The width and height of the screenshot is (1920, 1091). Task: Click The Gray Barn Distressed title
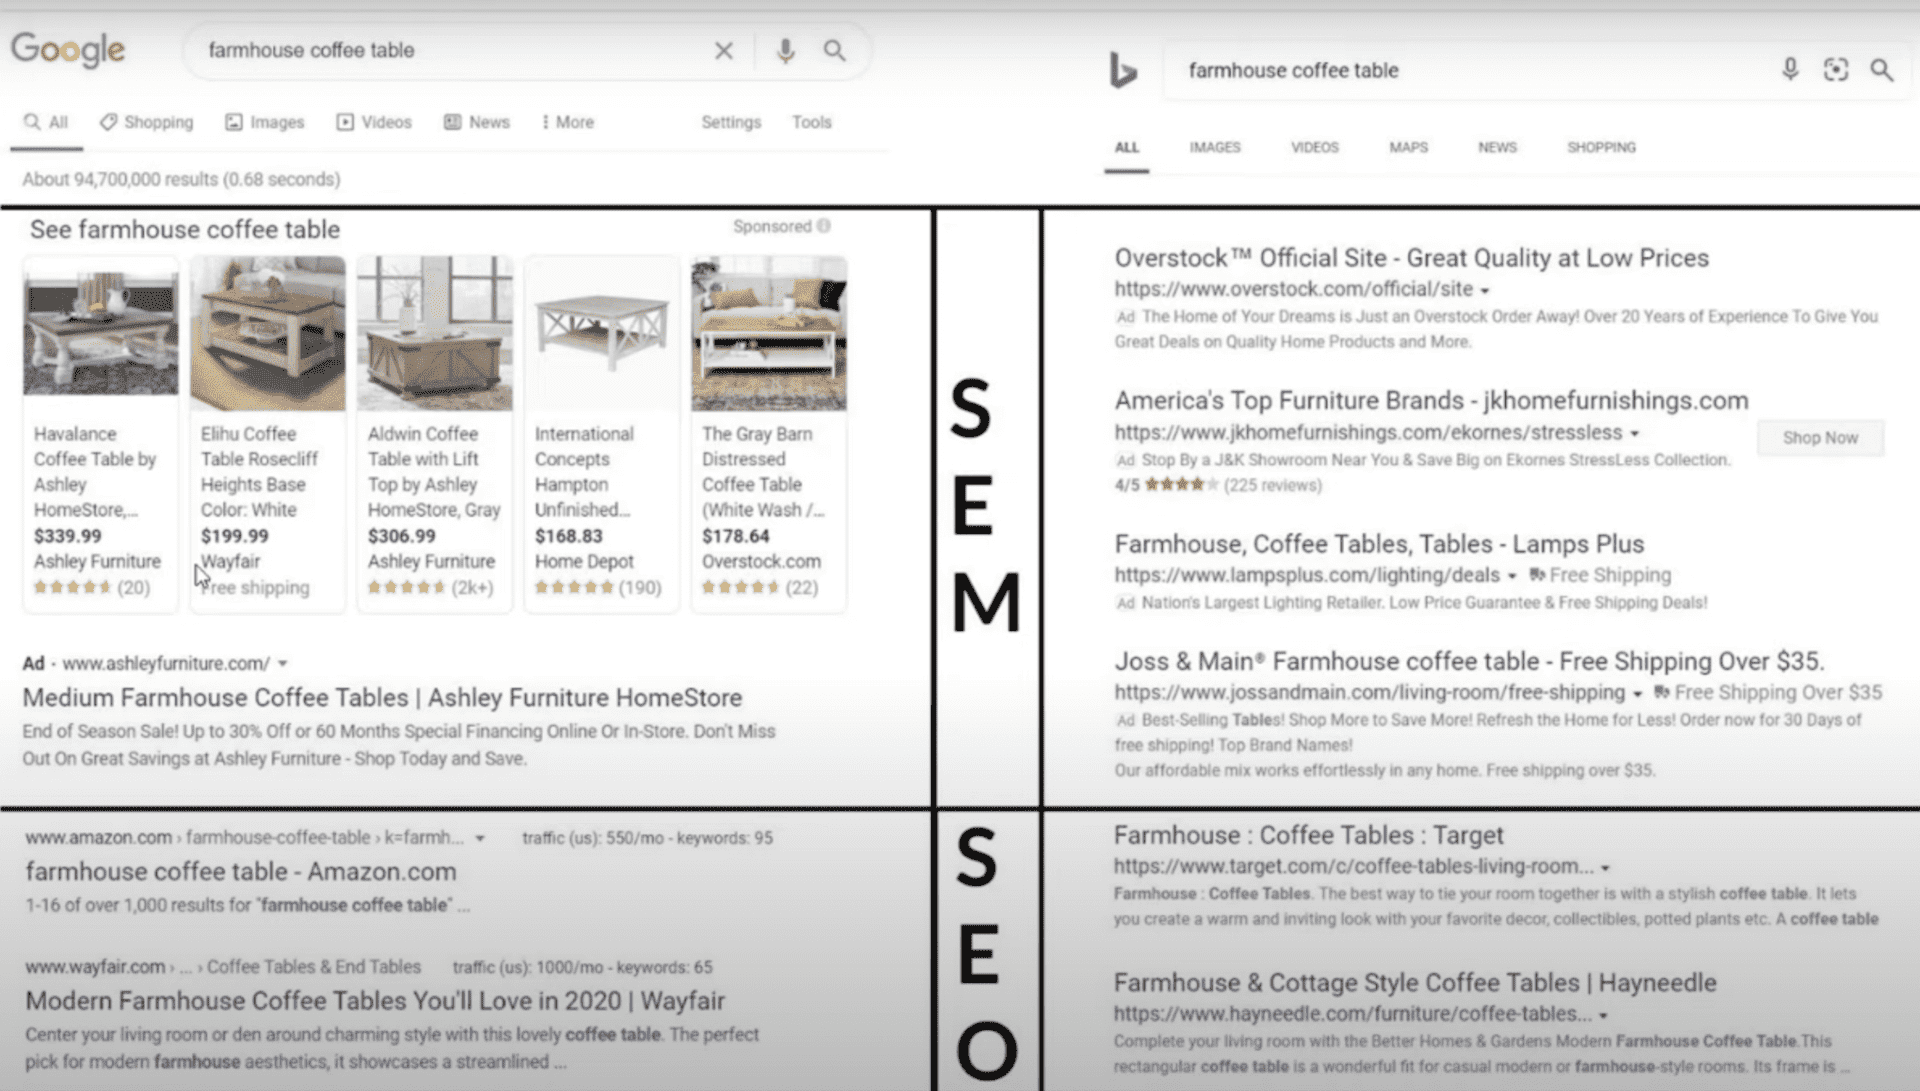click(763, 472)
